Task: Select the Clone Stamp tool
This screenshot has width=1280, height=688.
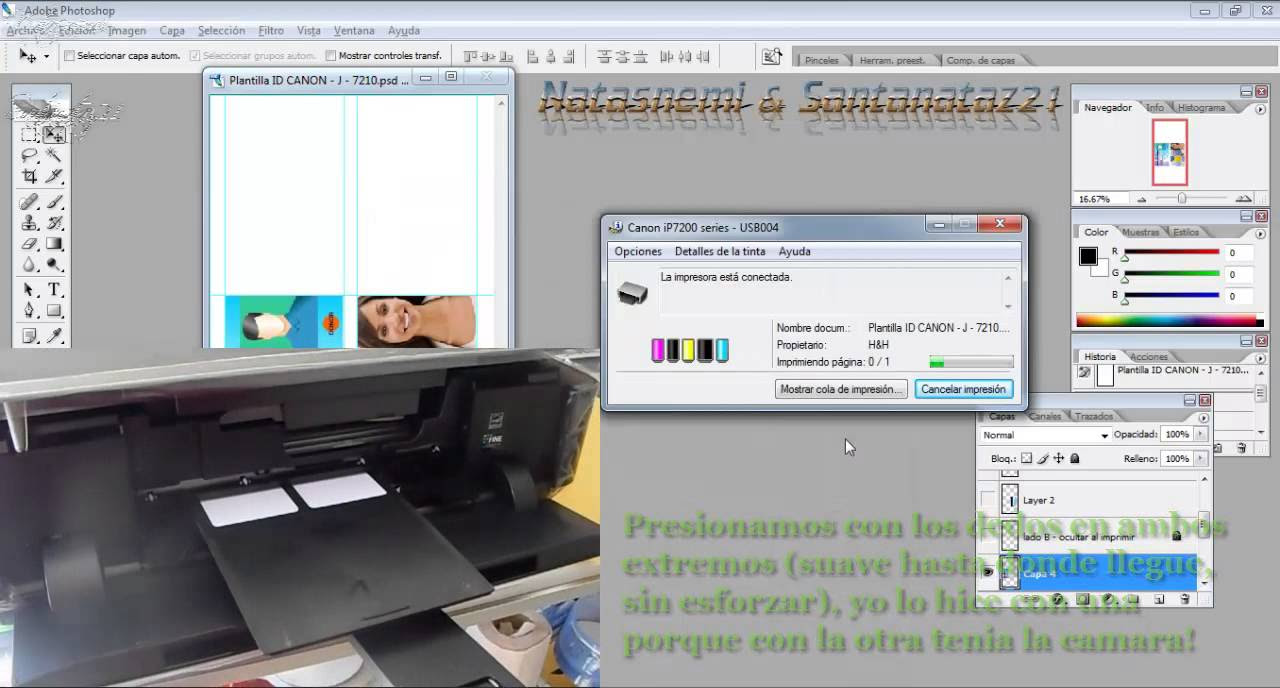Action: (x=30, y=223)
